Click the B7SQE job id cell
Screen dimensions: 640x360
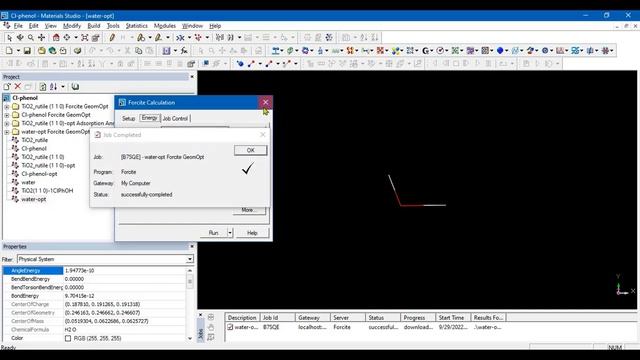[x=271, y=327]
